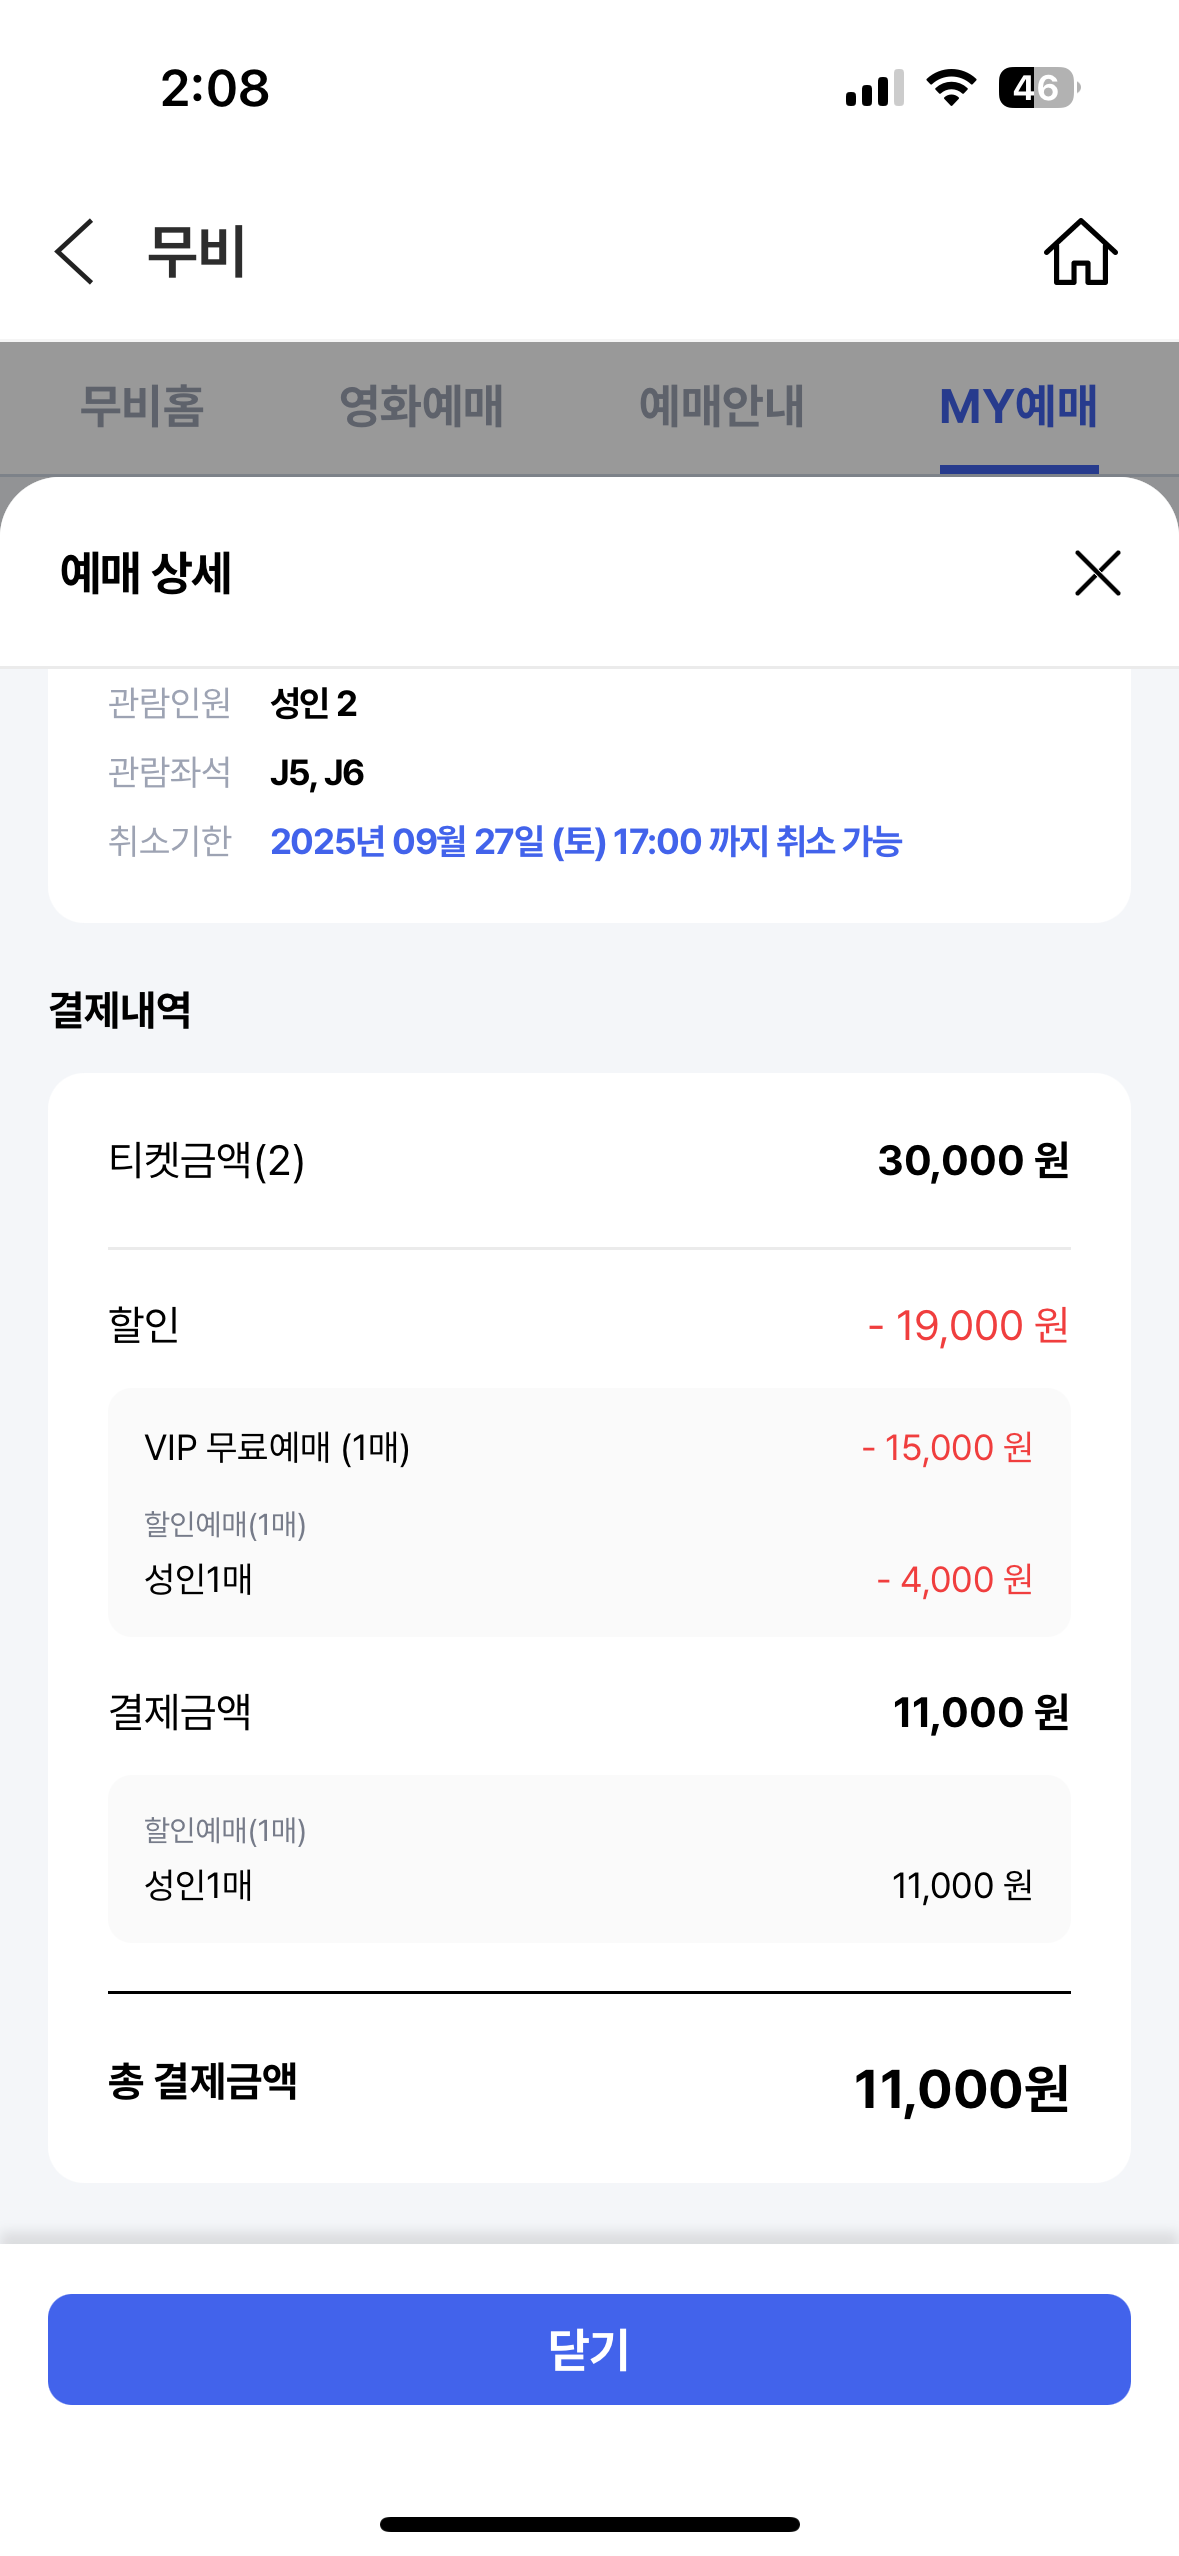
Task: Open the 예매안내 tab
Action: tap(721, 407)
